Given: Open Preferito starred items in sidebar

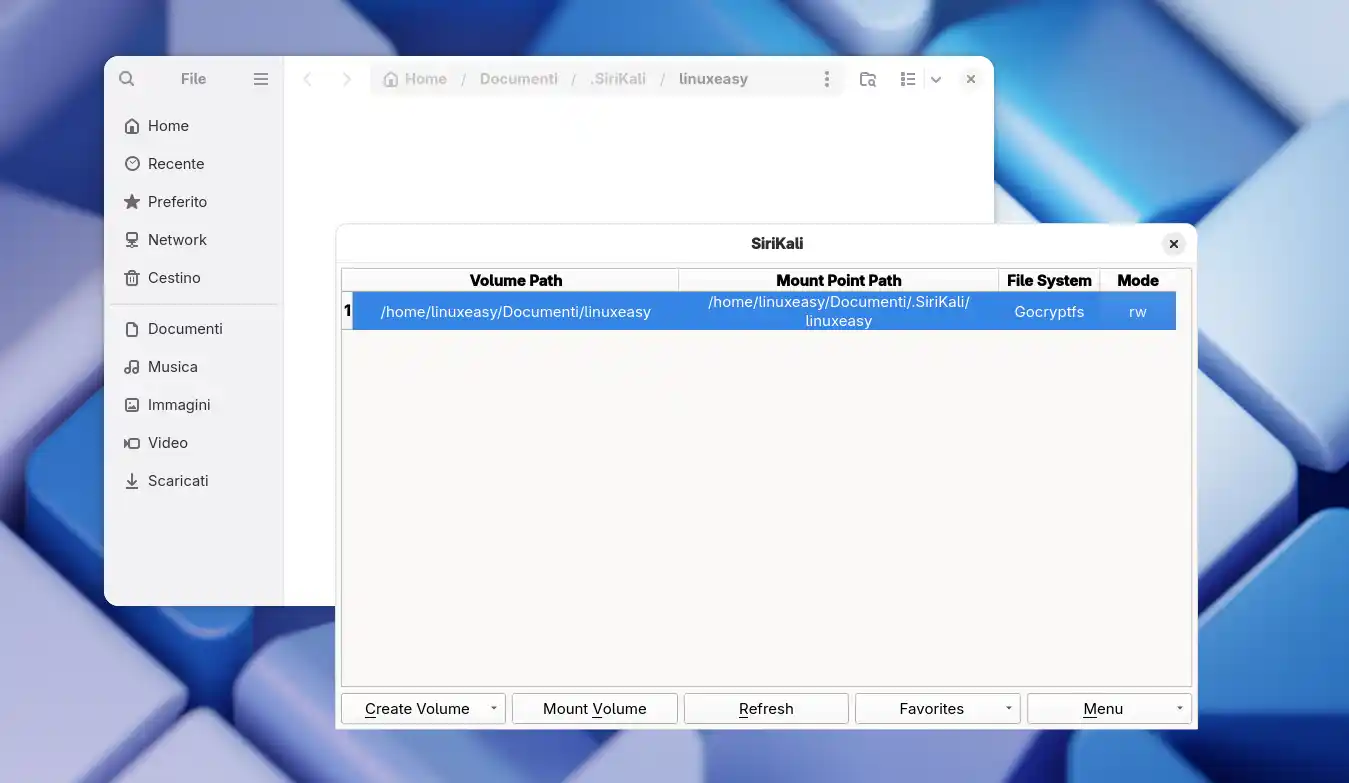Looking at the screenshot, I should click(x=177, y=202).
